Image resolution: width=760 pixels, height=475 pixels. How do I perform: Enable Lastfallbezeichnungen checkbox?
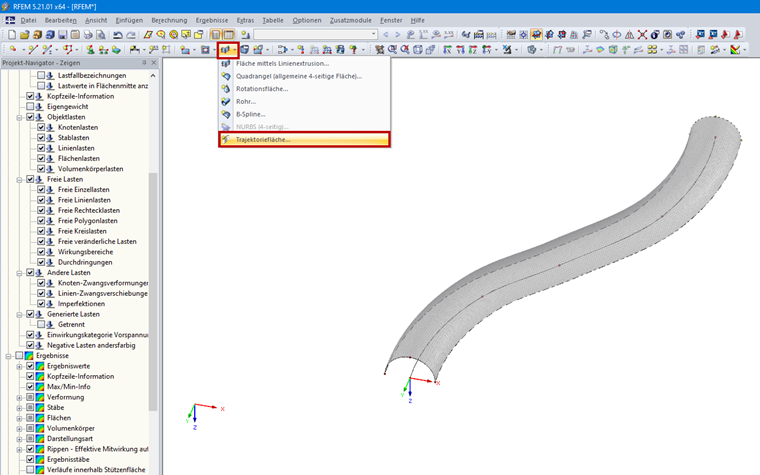[41, 75]
